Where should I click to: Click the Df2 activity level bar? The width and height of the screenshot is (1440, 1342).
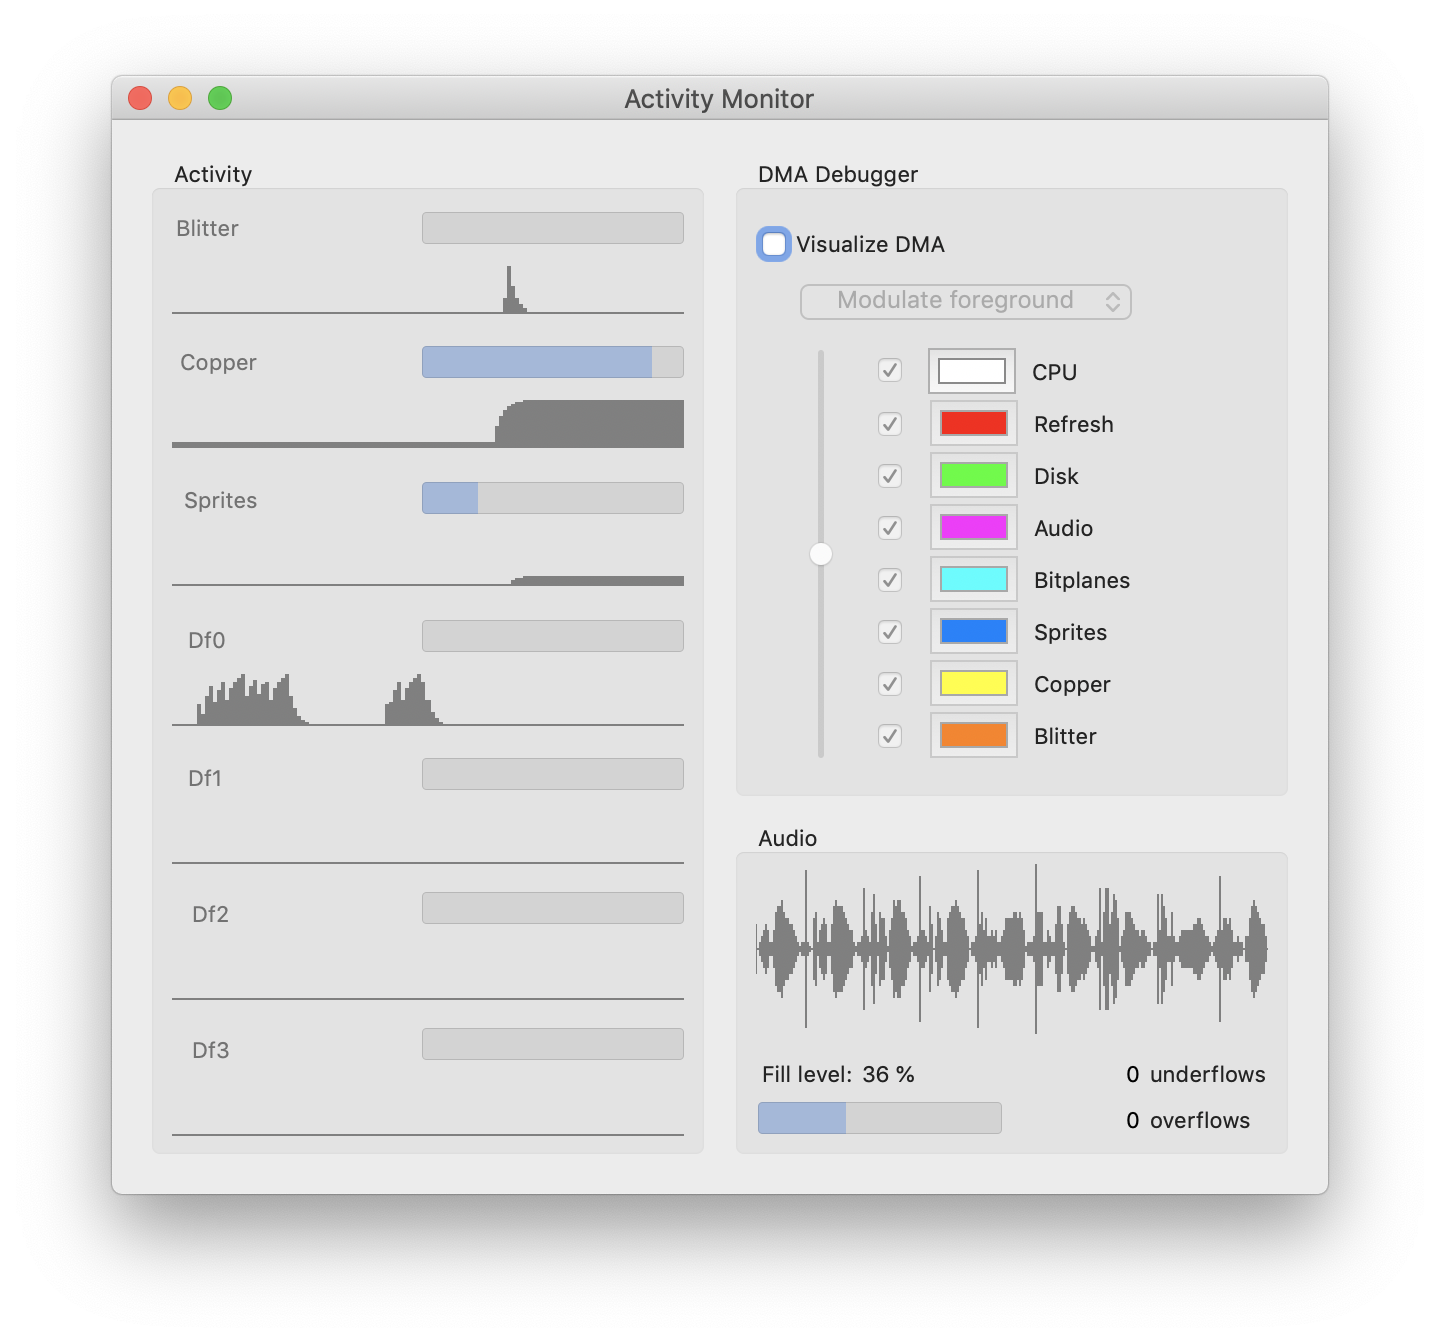(x=553, y=908)
